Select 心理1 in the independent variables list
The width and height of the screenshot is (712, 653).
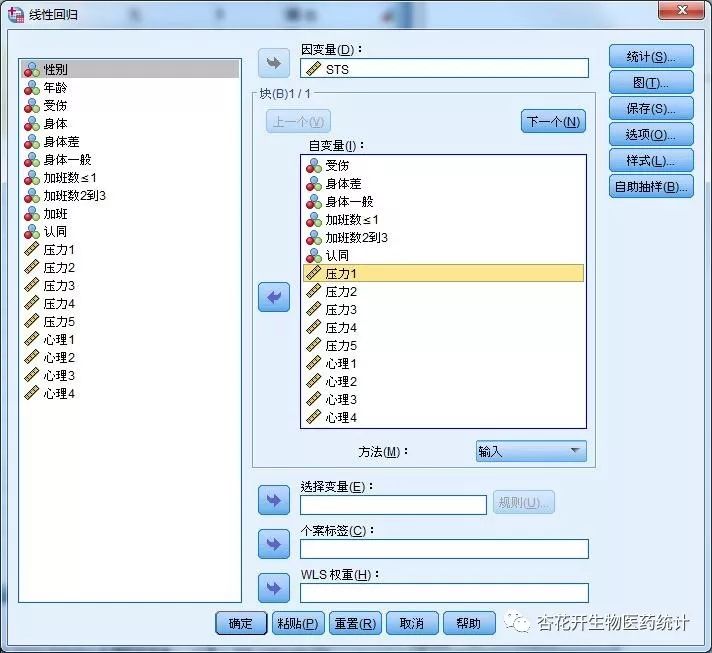(x=443, y=364)
